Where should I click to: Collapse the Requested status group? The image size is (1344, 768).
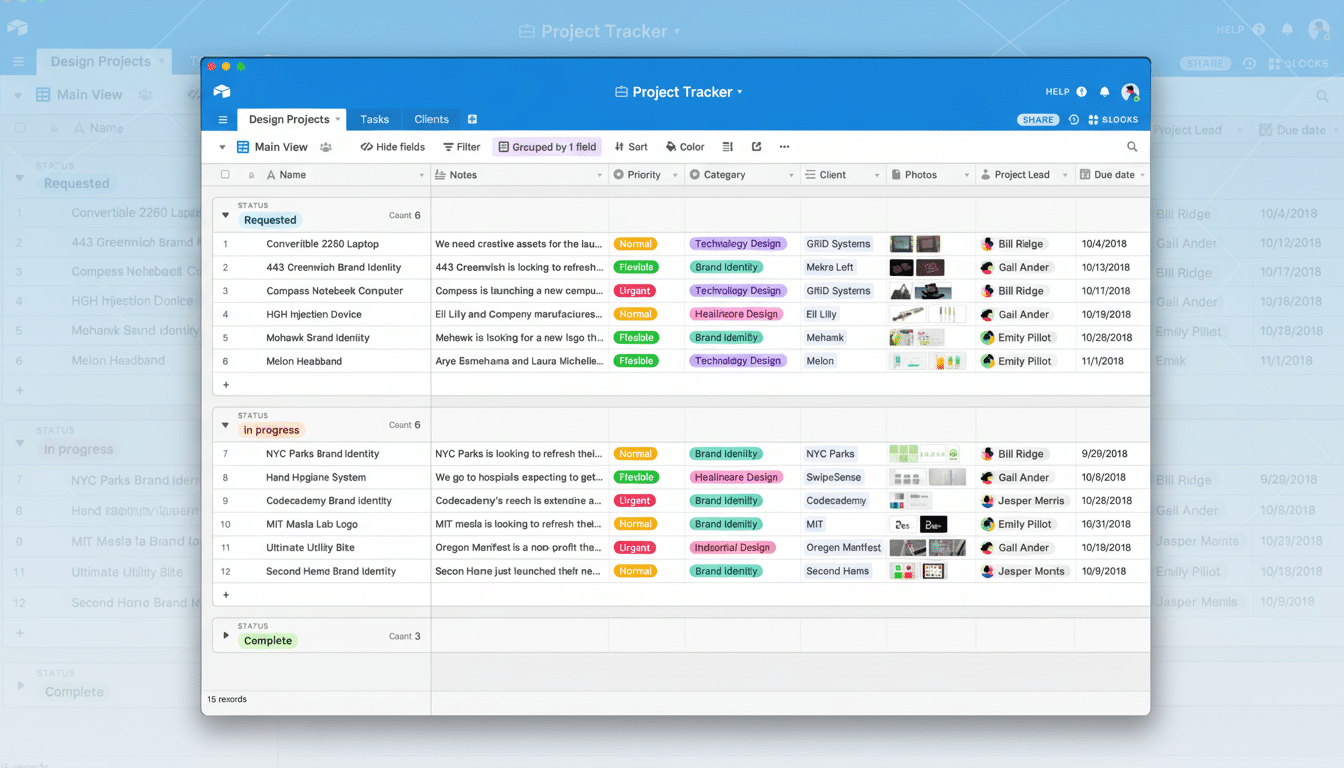(x=225, y=214)
